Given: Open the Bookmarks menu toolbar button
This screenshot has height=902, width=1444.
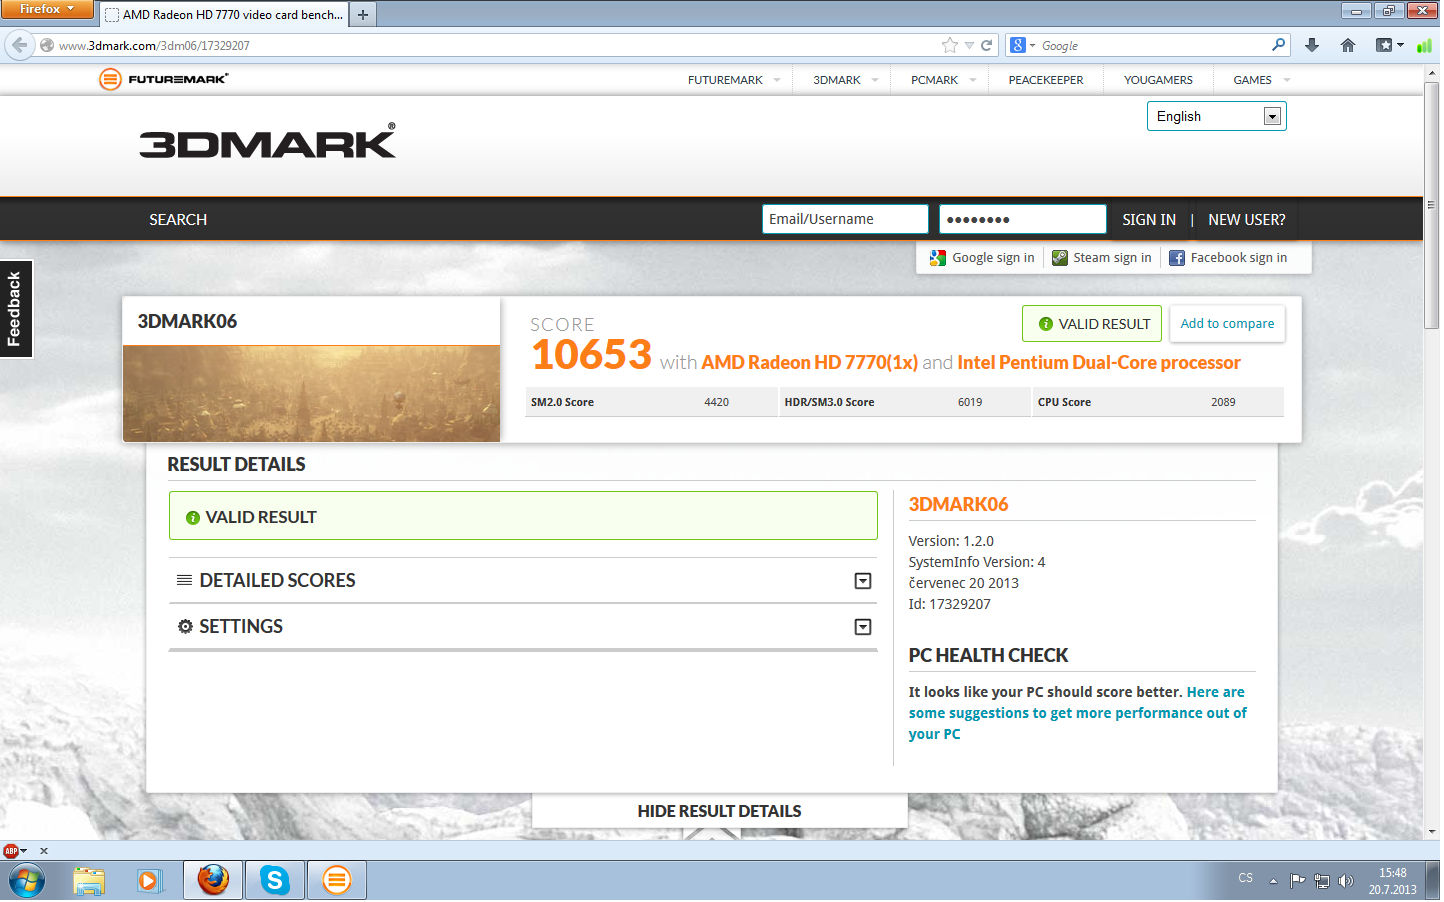Looking at the screenshot, I should (x=1389, y=45).
